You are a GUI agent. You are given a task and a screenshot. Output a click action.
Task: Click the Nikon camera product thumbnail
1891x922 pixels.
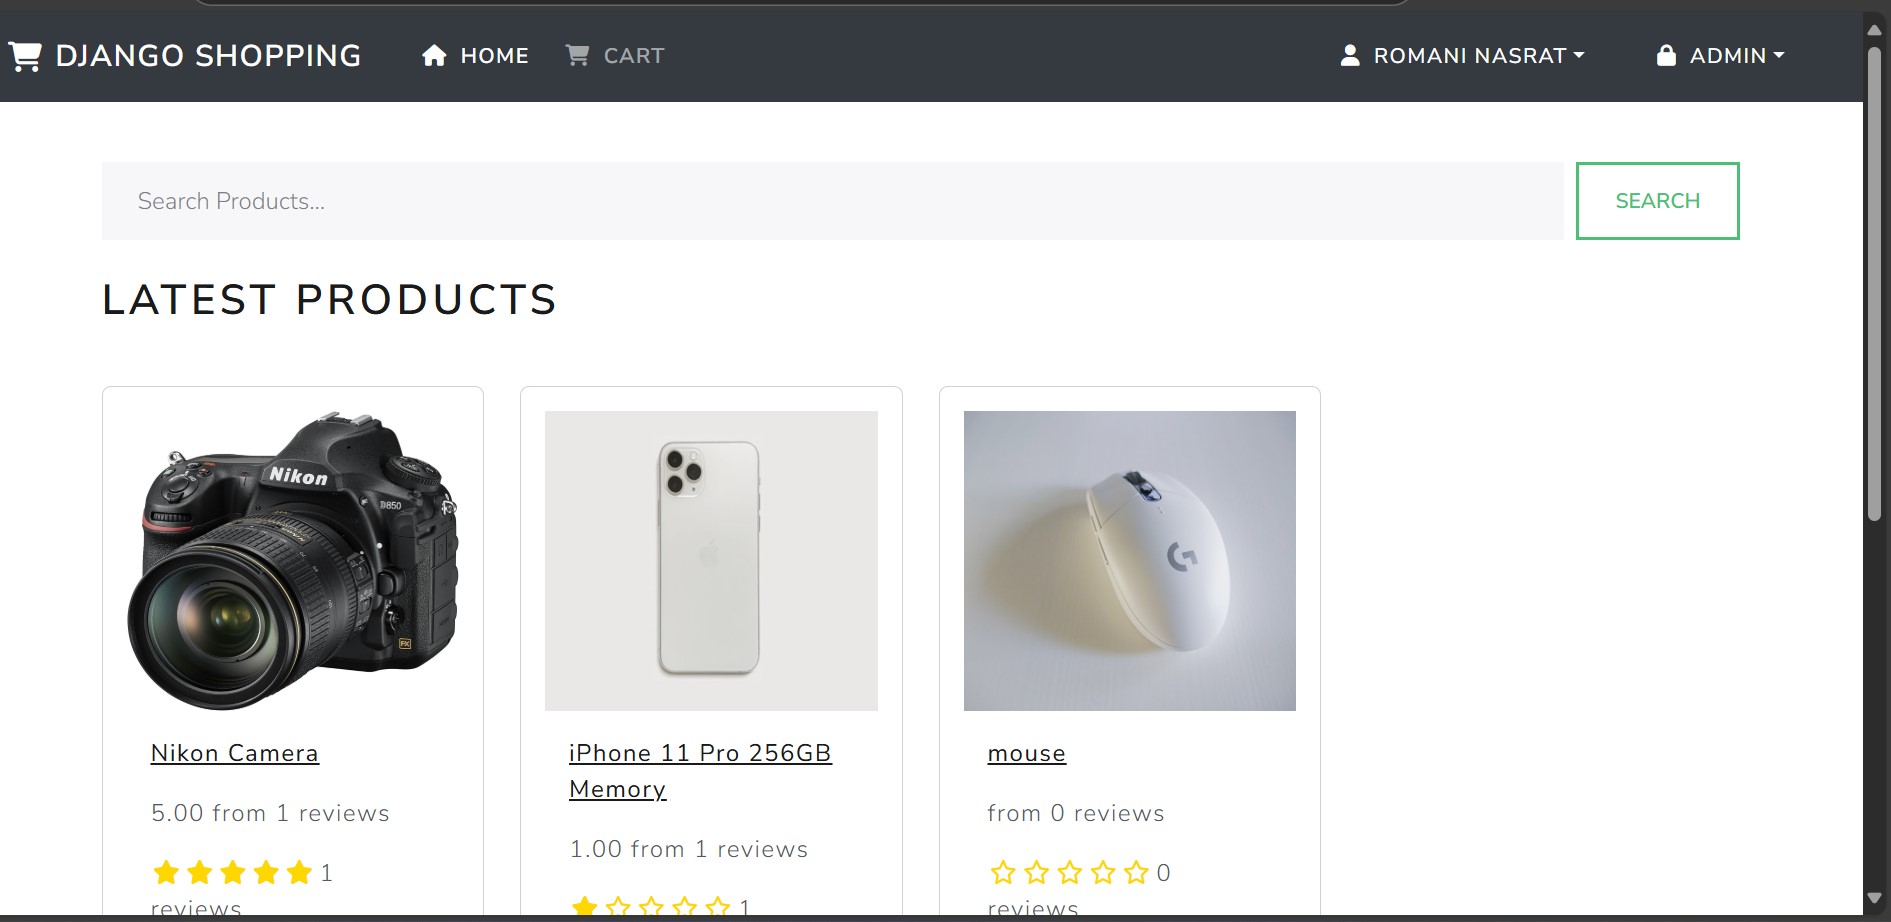[x=292, y=560]
